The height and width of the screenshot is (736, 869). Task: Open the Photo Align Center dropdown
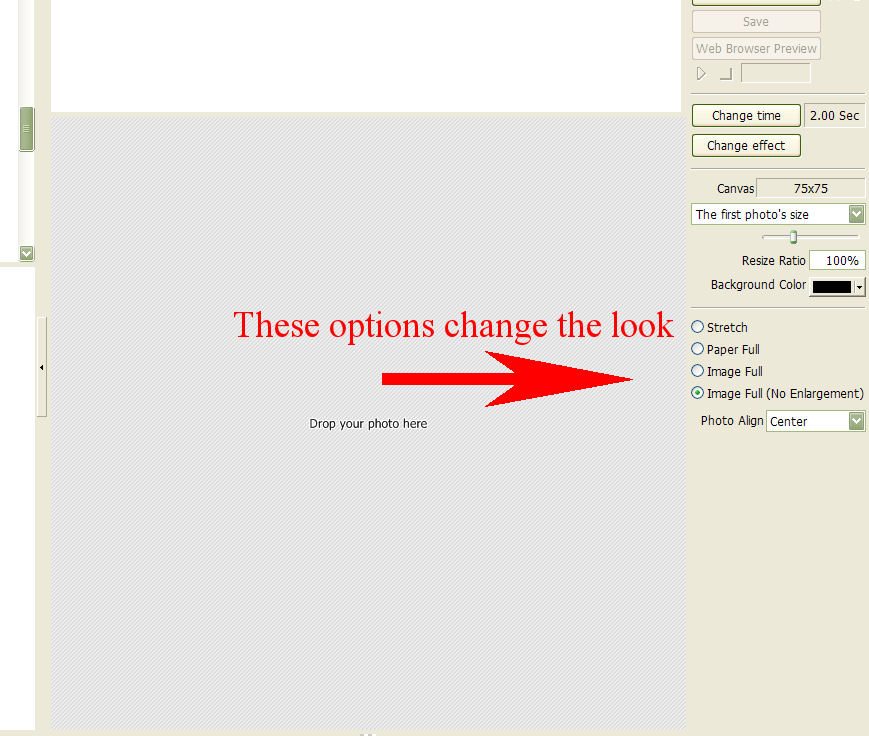[x=856, y=421]
